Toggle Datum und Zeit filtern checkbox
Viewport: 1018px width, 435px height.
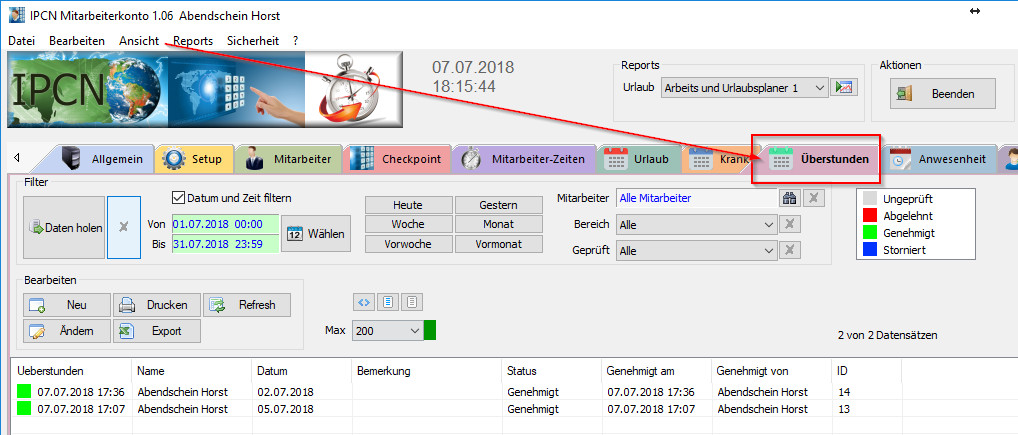(179, 197)
